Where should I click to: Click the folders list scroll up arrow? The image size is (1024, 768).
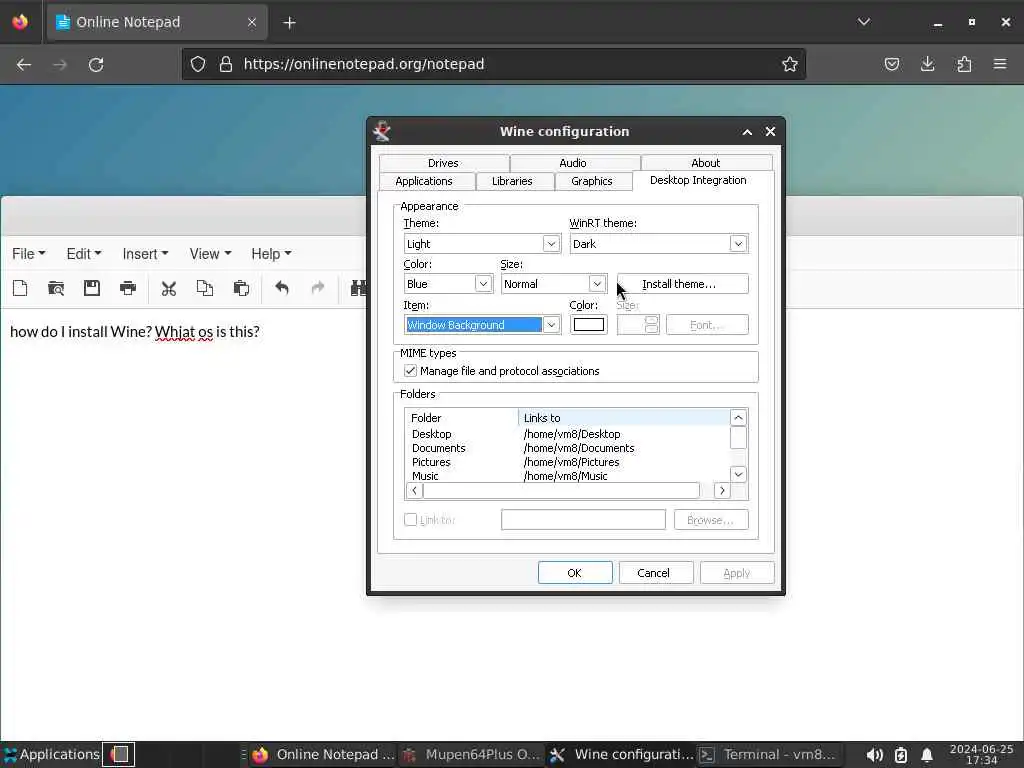738,418
